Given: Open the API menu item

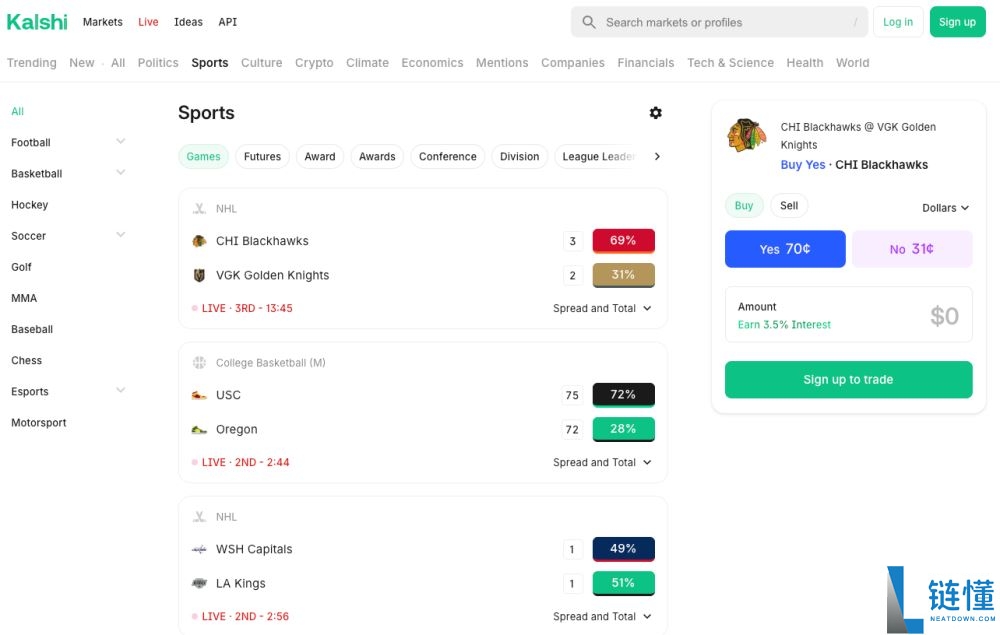Looking at the screenshot, I should pyautogui.click(x=228, y=22).
